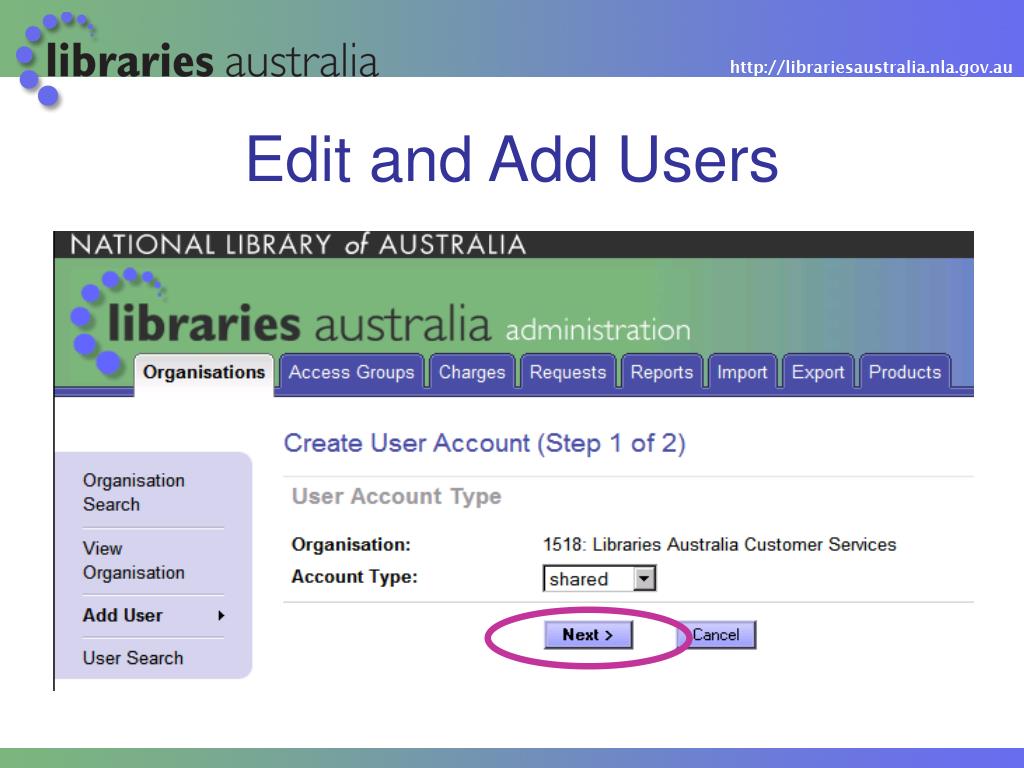Image resolution: width=1024 pixels, height=768 pixels.
Task: Click Organisation Search in the sidebar
Action: click(x=133, y=492)
